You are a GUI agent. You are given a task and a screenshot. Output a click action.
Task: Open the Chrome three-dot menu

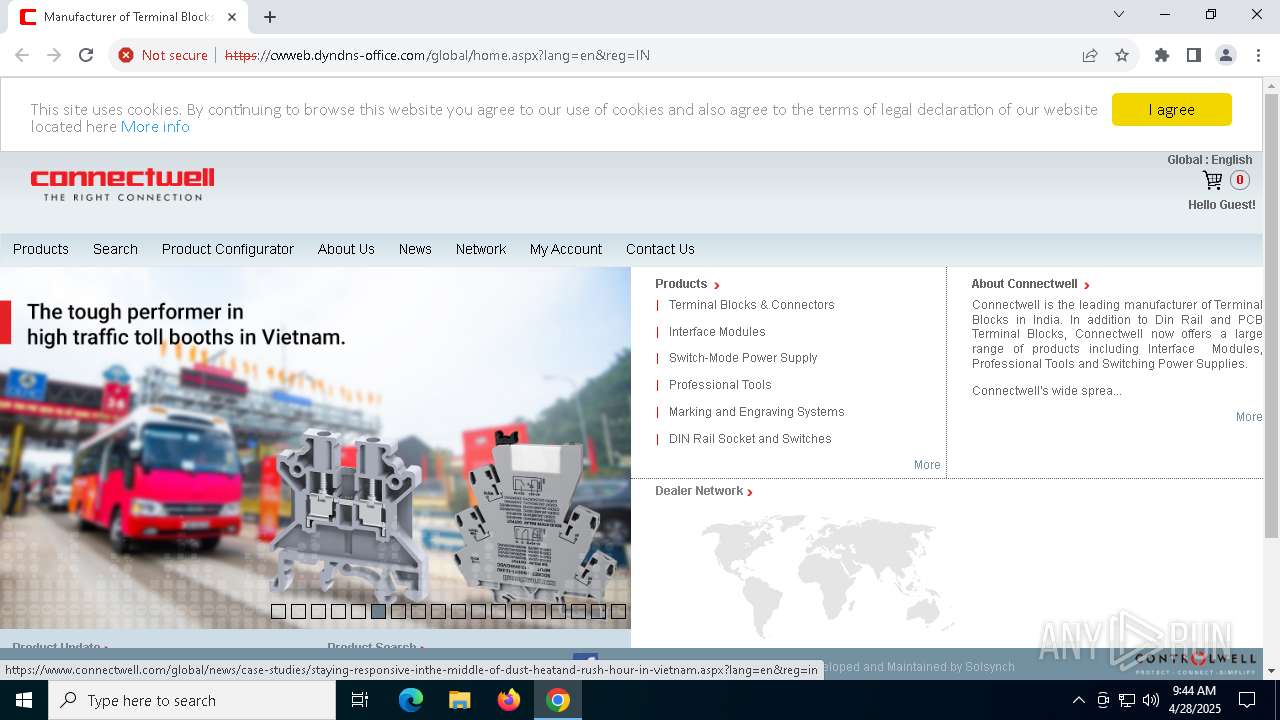(1258, 55)
